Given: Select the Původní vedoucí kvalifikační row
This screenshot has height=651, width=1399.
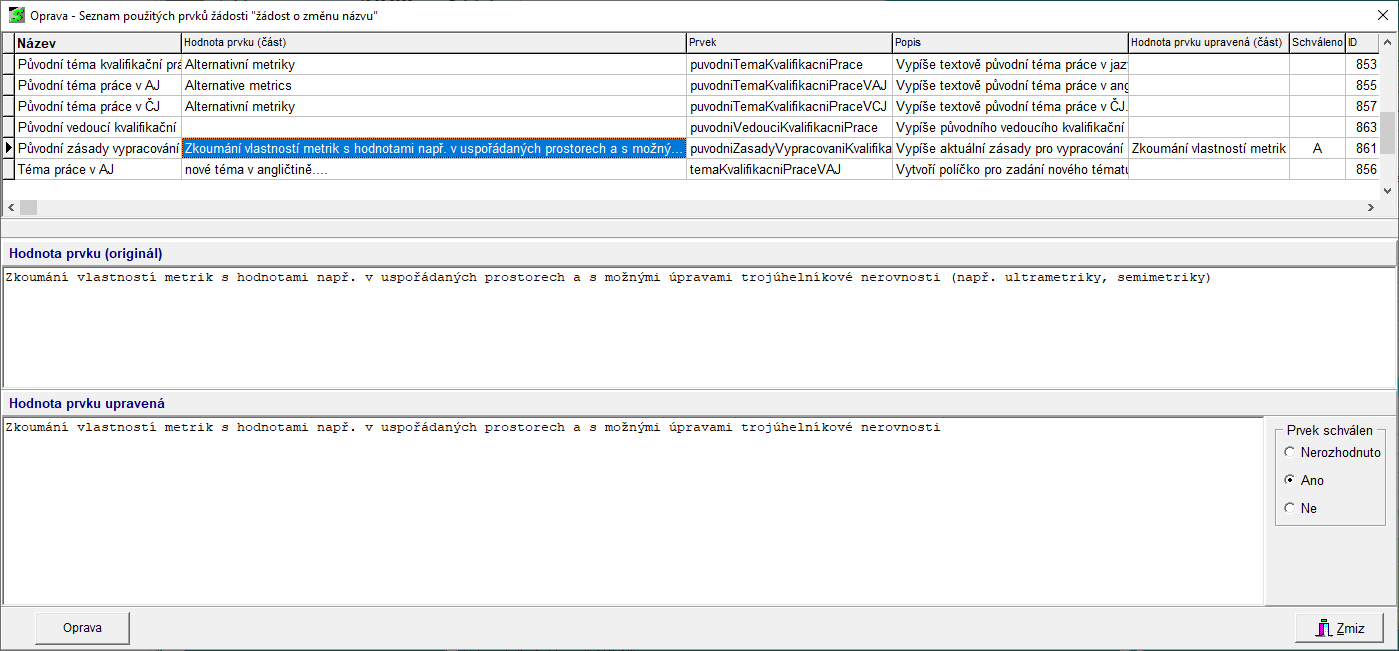Looking at the screenshot, I should 97,128.
